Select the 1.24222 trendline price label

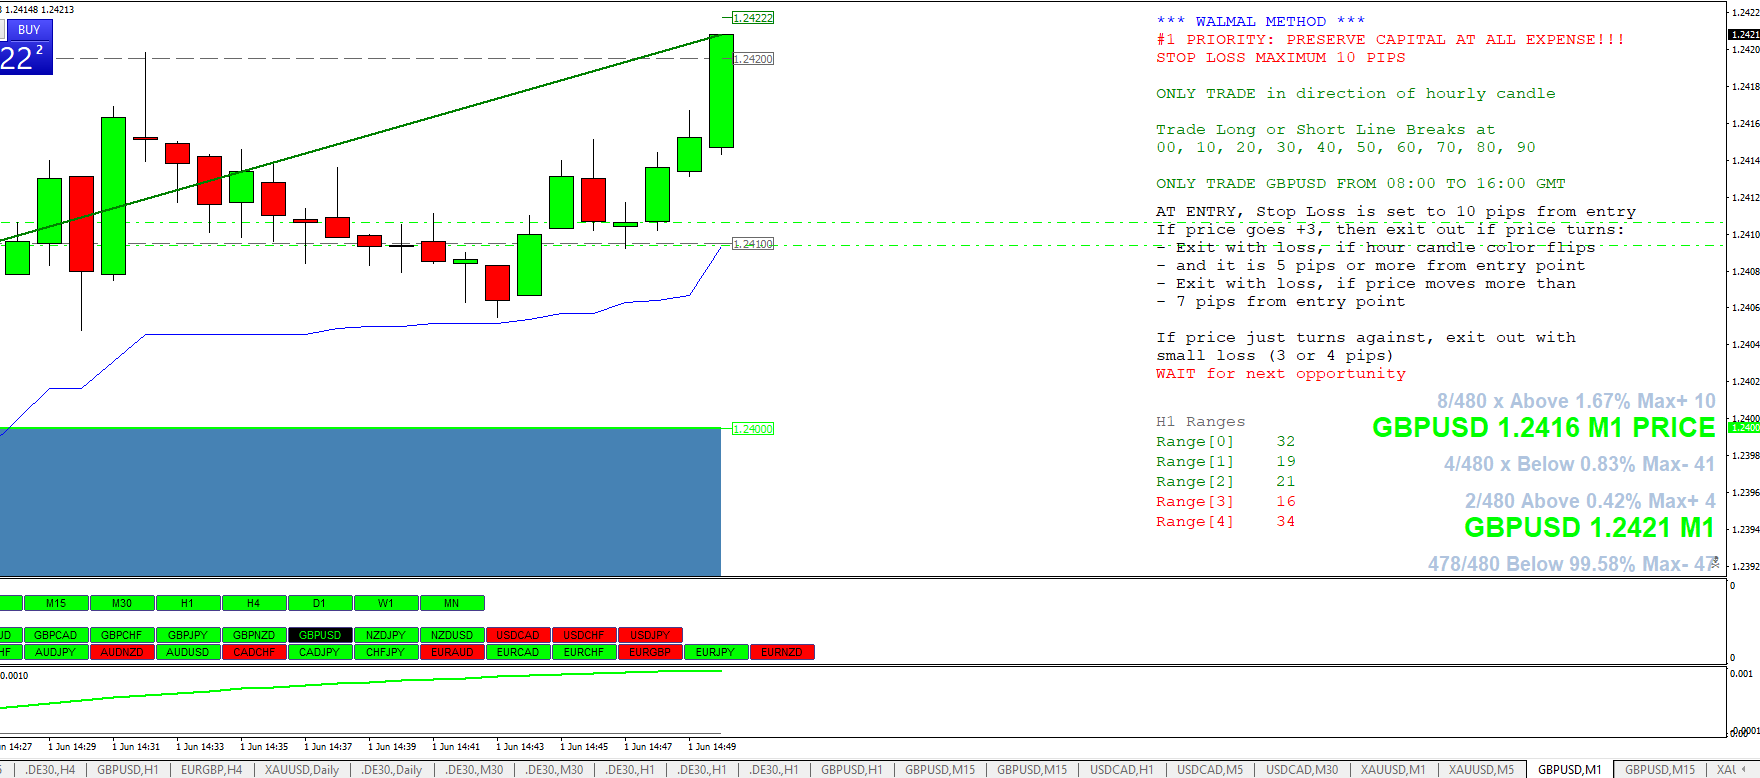tap(753, 18)
